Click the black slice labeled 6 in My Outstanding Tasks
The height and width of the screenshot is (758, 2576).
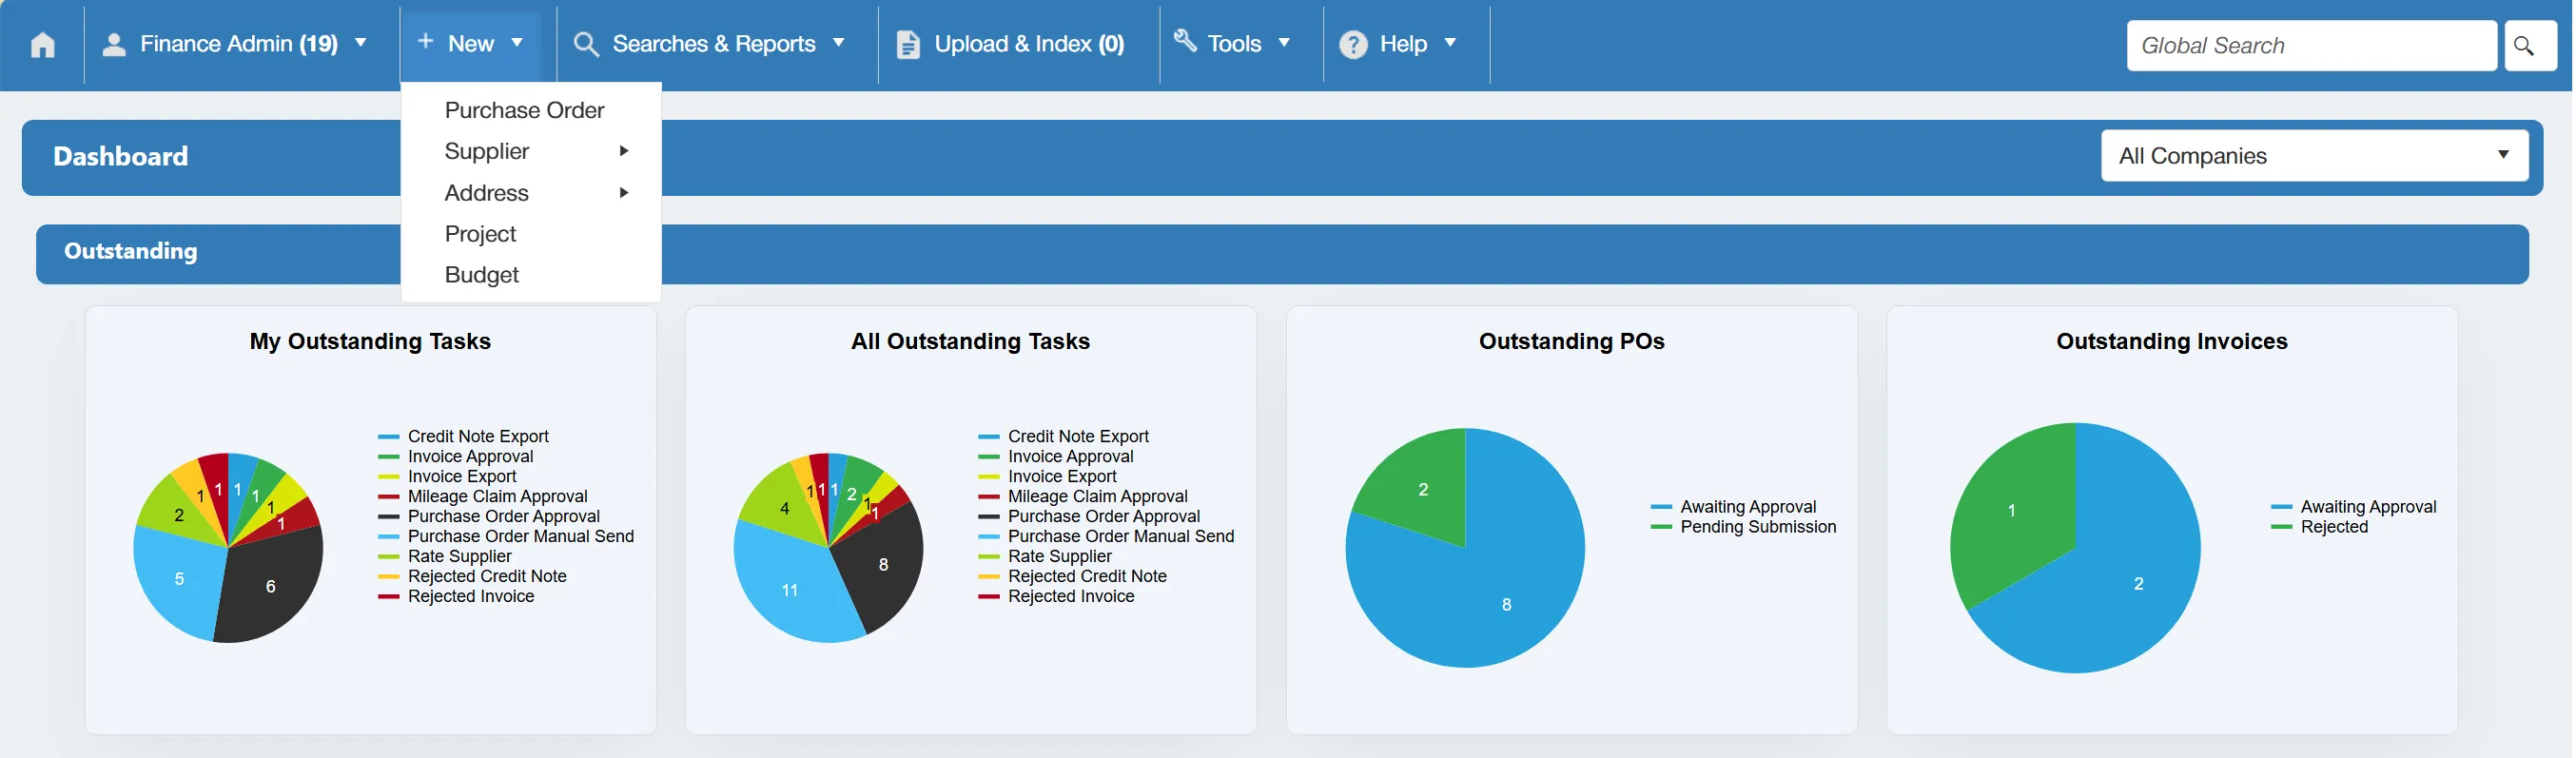coord(270,586)
